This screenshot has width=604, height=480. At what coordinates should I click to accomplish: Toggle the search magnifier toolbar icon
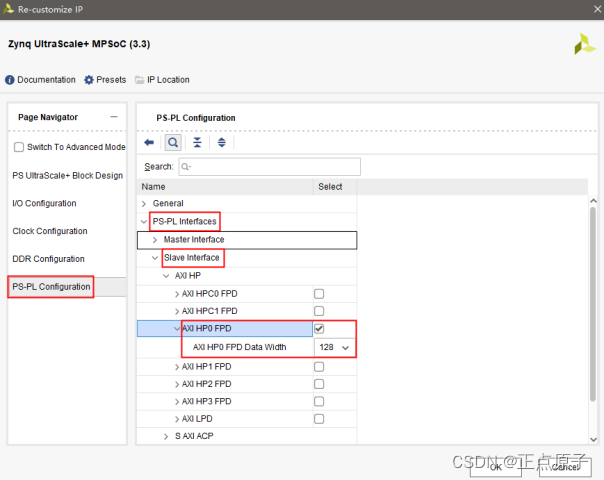pos(173,143)
